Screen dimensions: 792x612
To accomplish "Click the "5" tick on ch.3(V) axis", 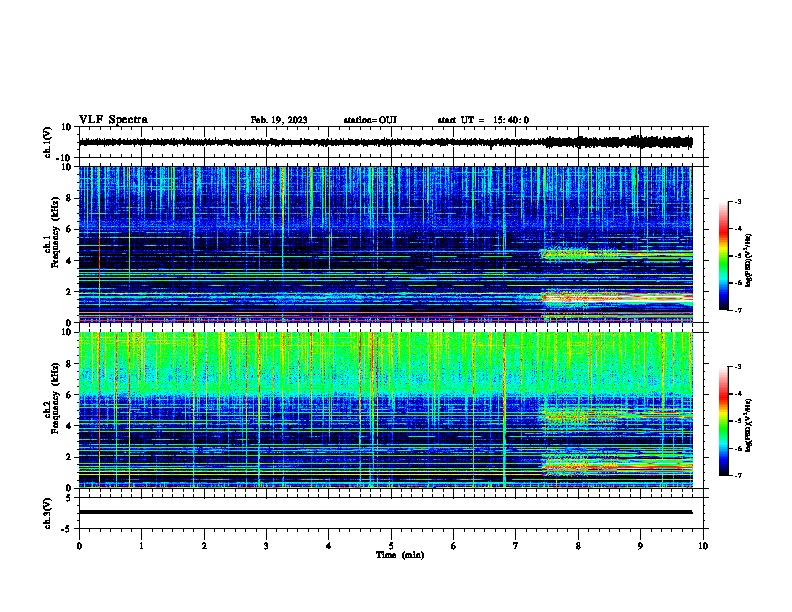I will [69, 498].
